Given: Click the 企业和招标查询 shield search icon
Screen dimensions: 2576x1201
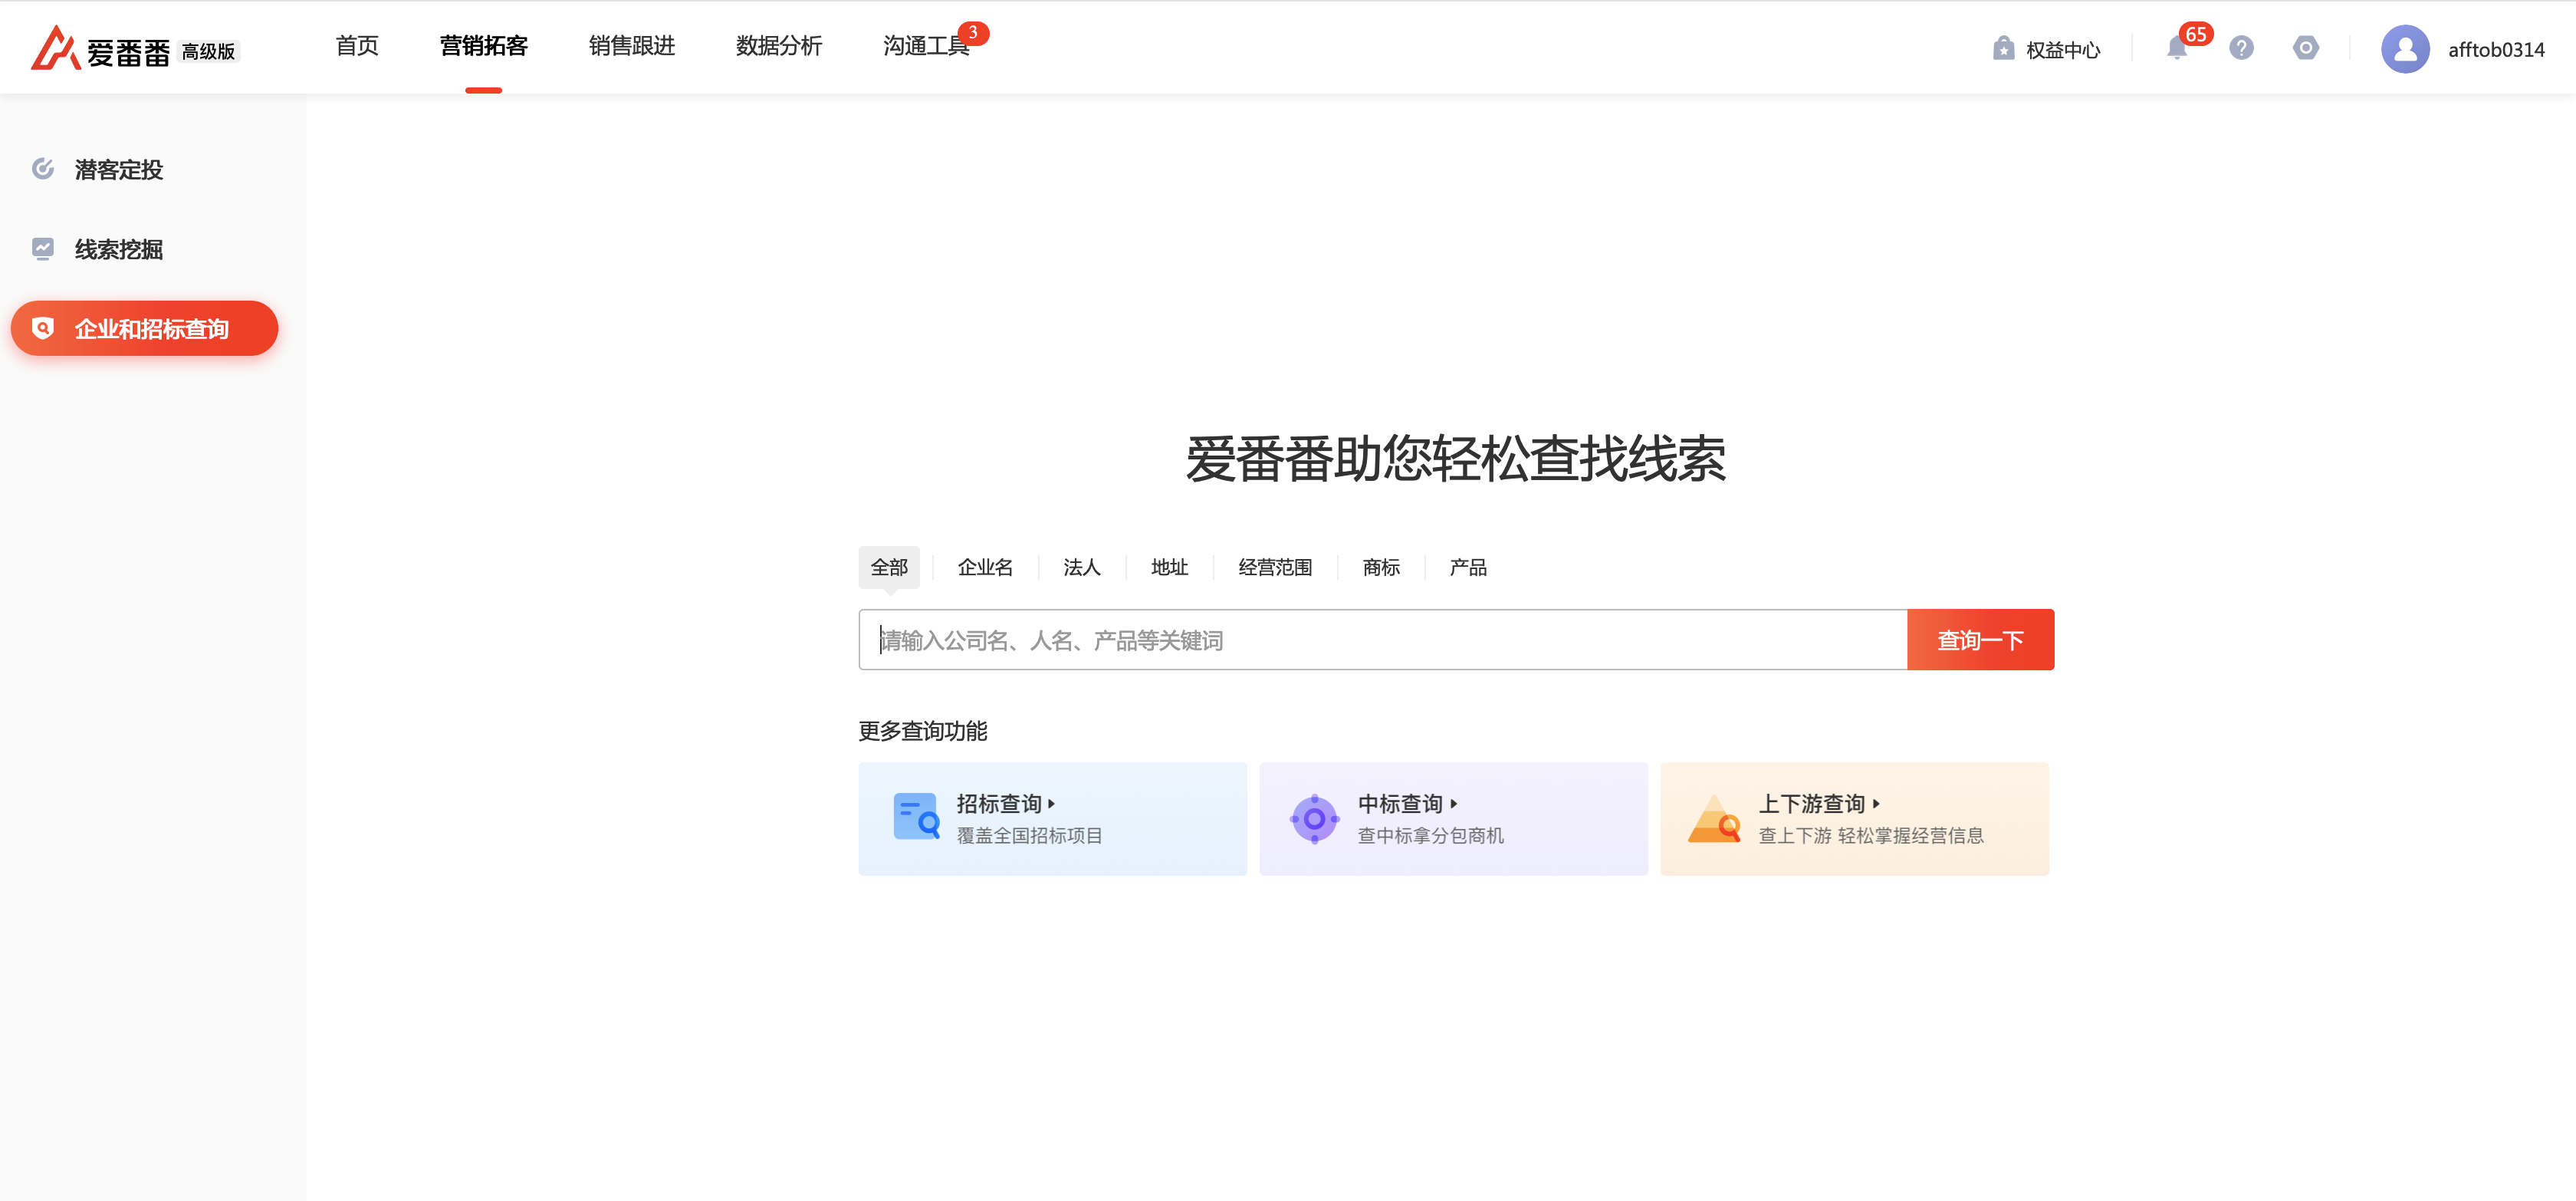Looking at the screenshot, I should tap(43, 328).
